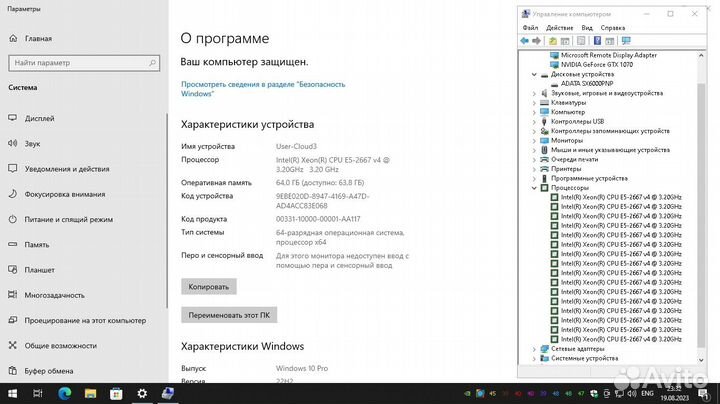Select the Очереди печати tree item
720x404 pixels.
pos(574,159)
